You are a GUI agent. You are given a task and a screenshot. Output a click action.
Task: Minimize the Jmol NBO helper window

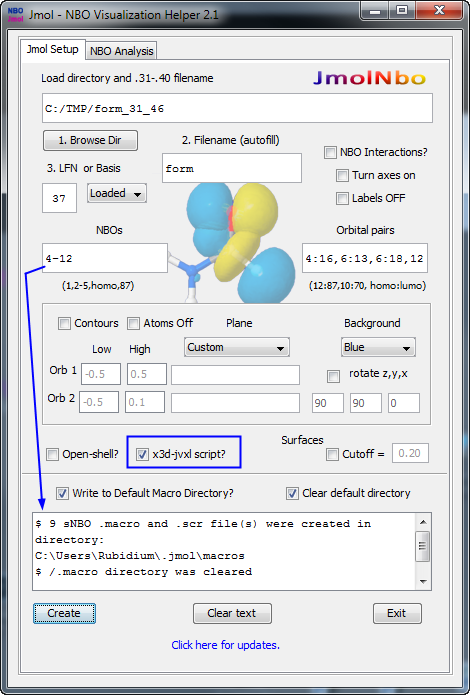376,11
